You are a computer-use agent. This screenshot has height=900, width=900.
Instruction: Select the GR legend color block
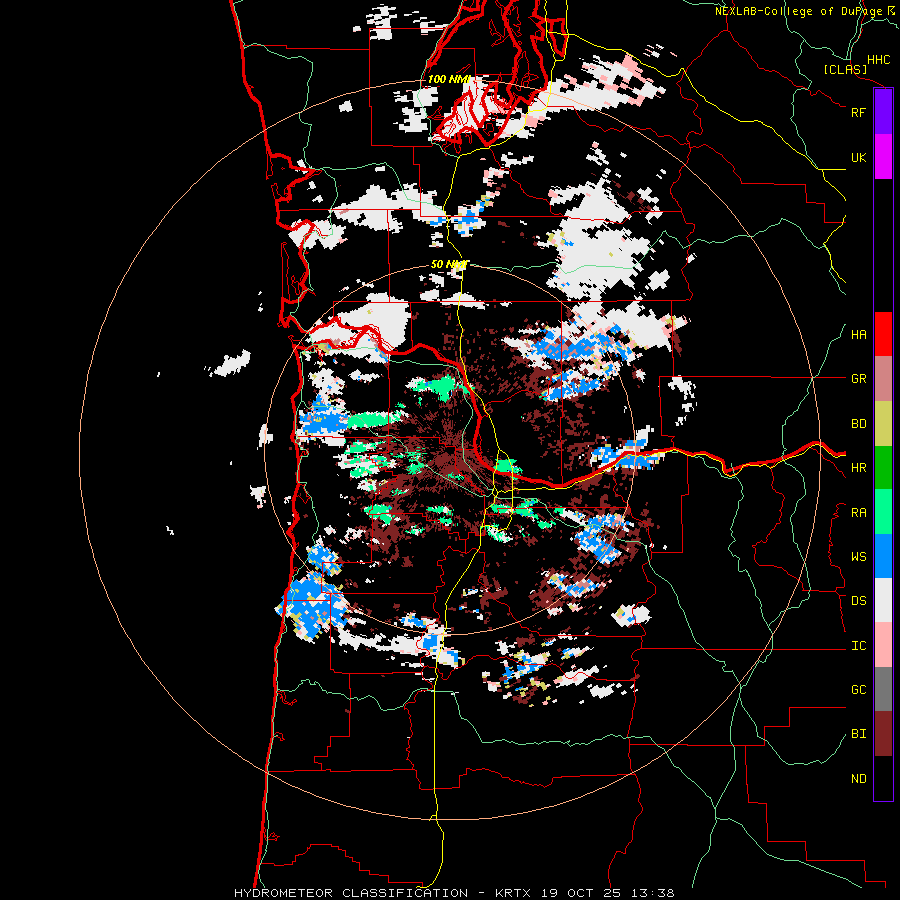[883, 379]
